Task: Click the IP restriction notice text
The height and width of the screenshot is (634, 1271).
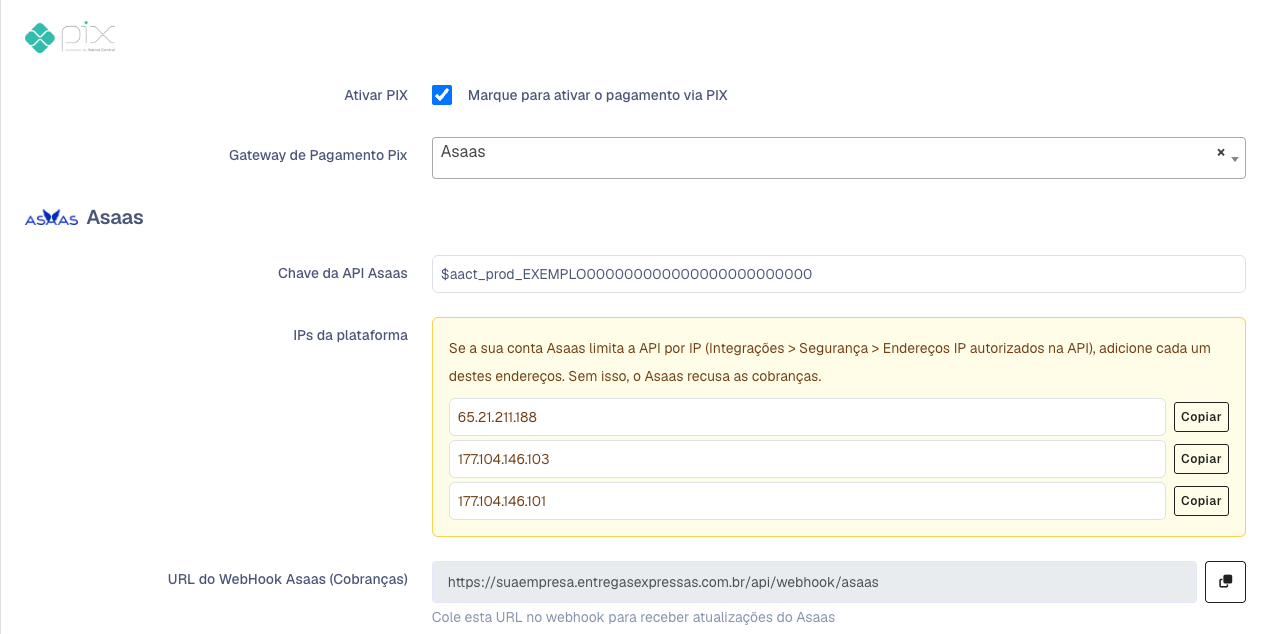Action: (x=830, y=362)
